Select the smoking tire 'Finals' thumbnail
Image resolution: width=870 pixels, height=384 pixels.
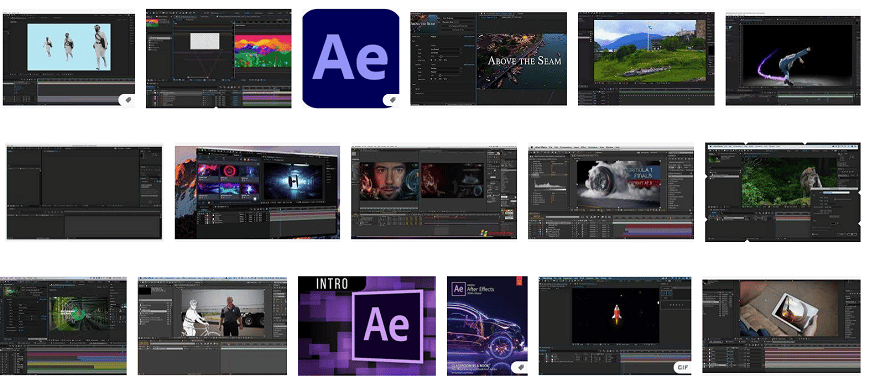610,193
